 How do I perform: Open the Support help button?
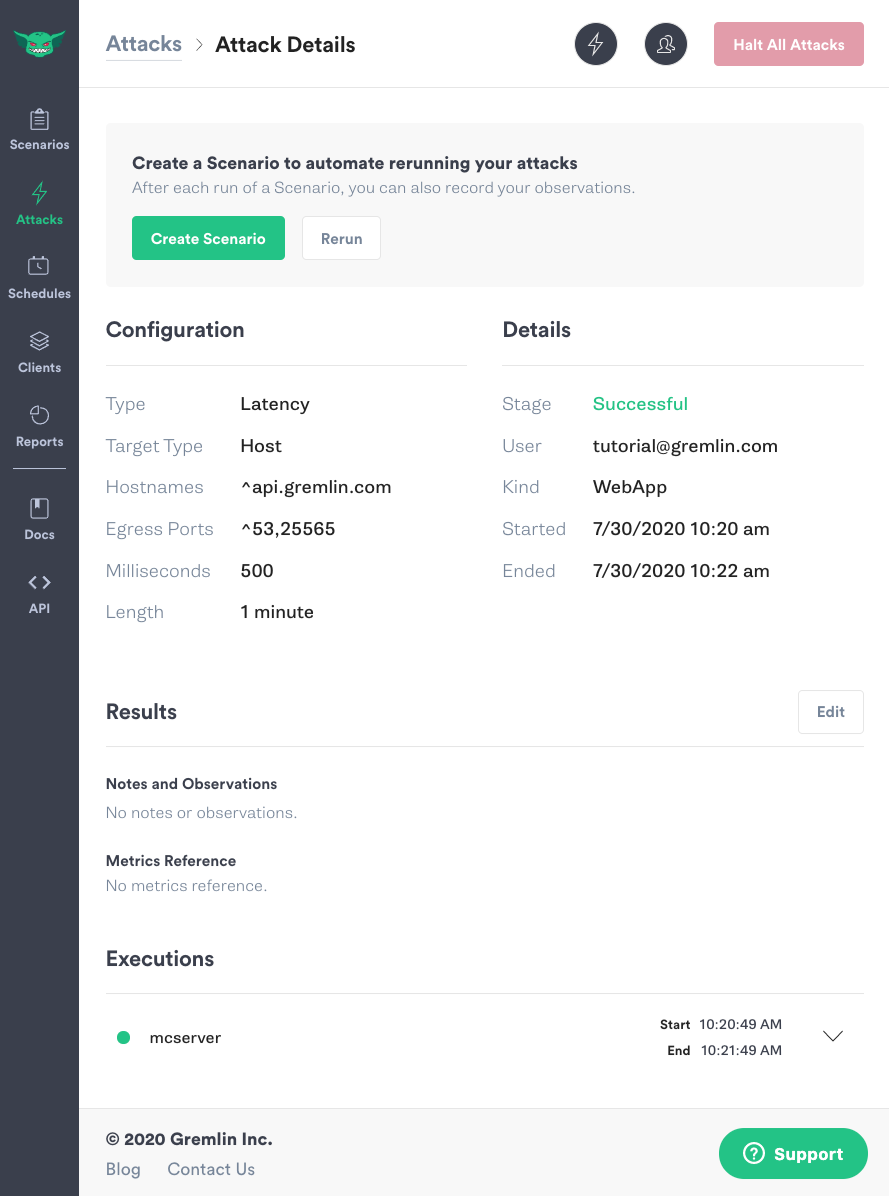(x=793, y=1153)
